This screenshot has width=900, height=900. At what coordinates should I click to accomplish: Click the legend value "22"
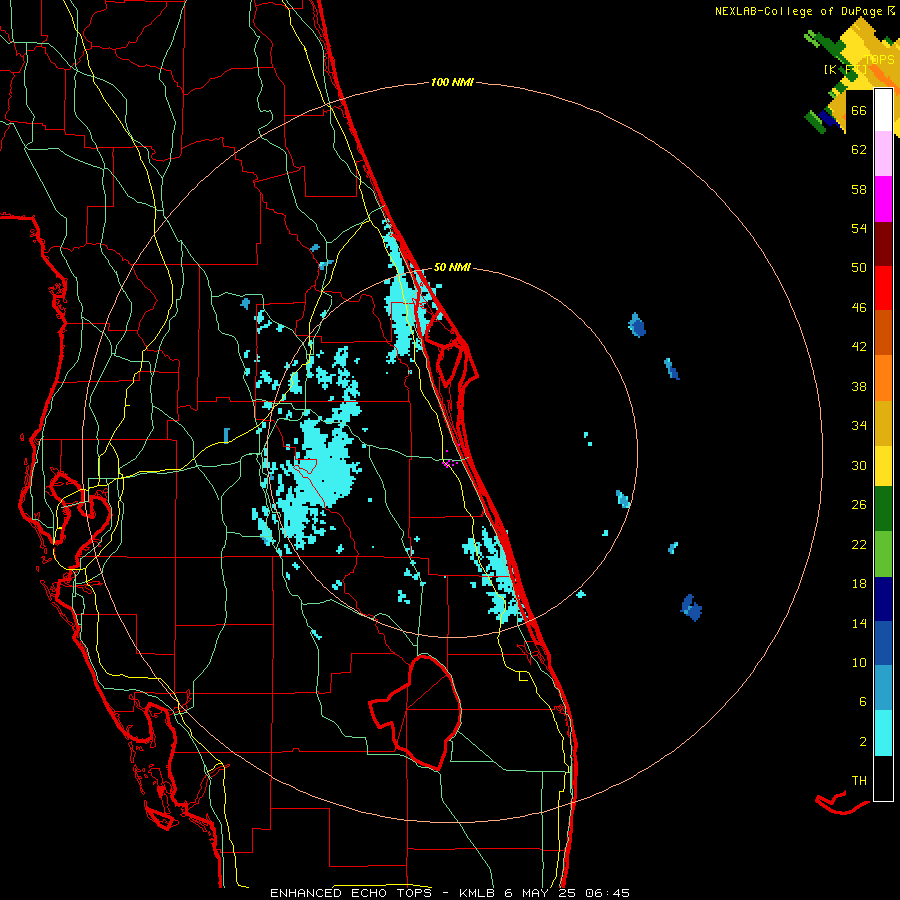click(859, 544)
